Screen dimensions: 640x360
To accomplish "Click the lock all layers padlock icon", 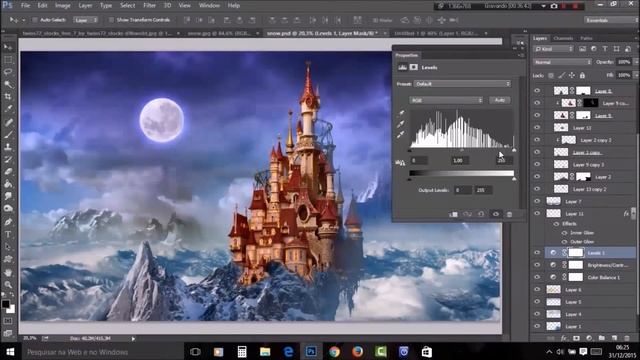I will (x=582, y=75).
